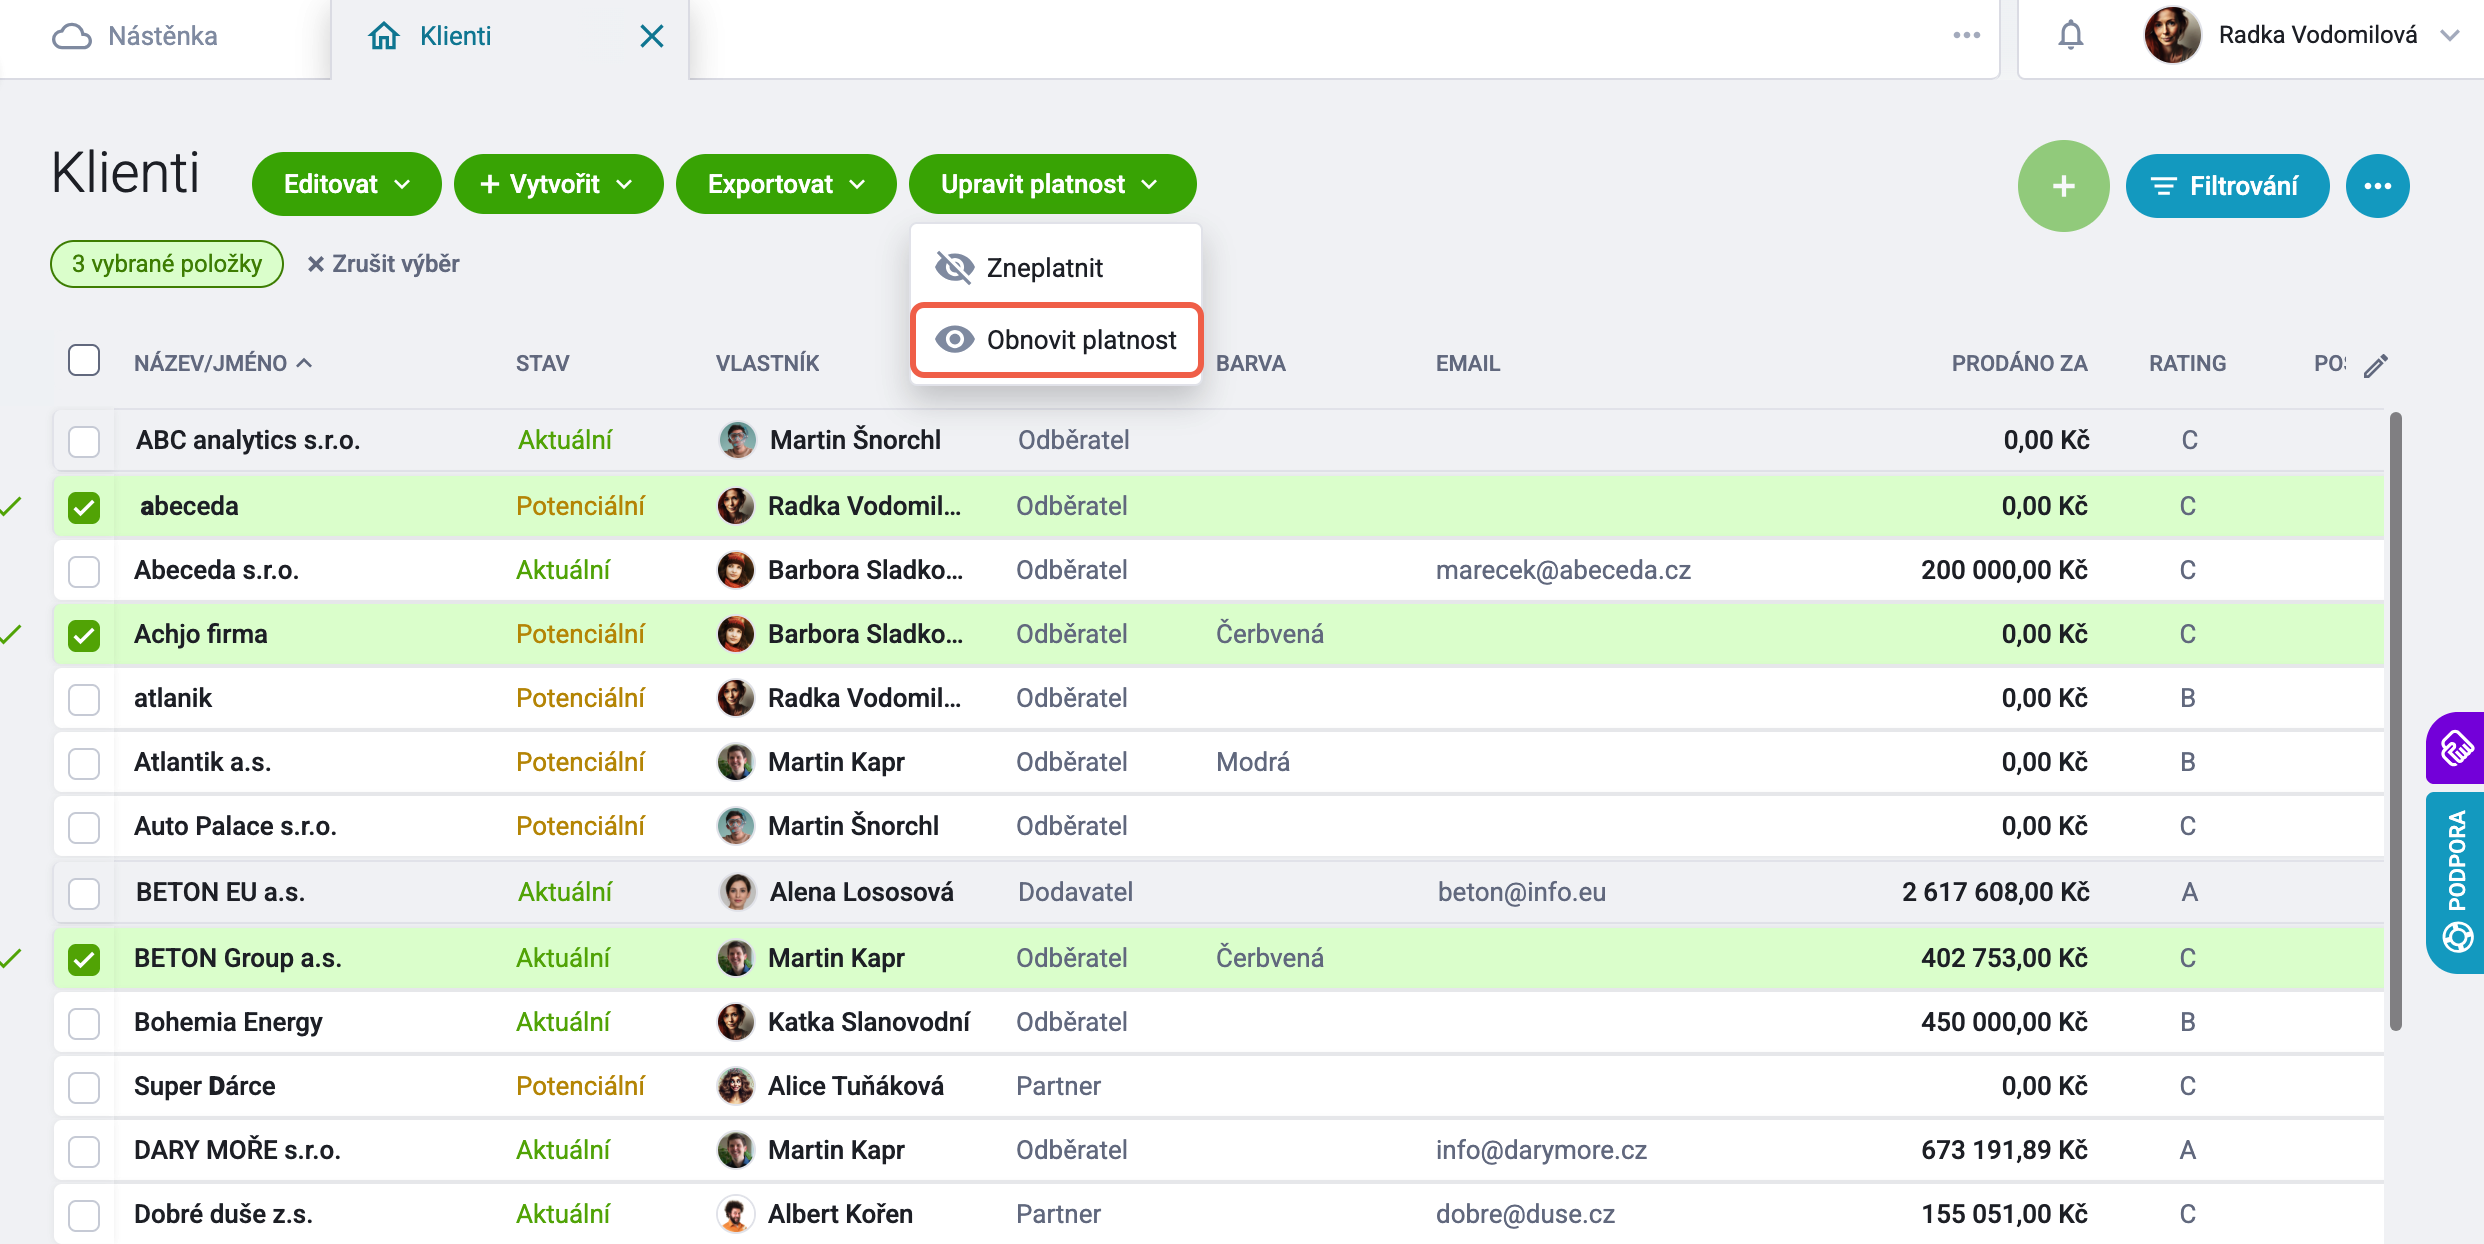Click the RATING column header
The image size is (2484, 1244).
coord(2187,363)
